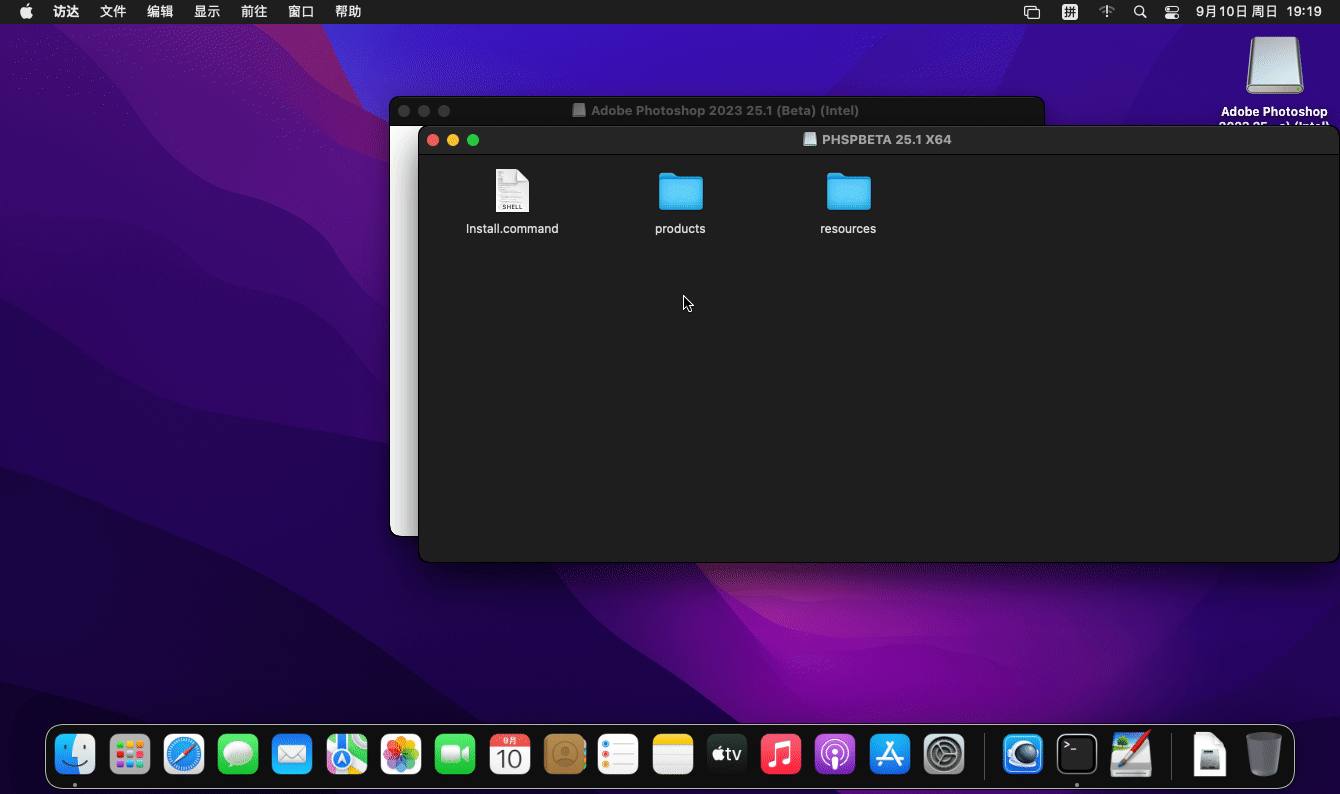Click the resources folder name label
Viewport: 1340px width, 794px height.
pyautogui.click(x=848, y=229)
